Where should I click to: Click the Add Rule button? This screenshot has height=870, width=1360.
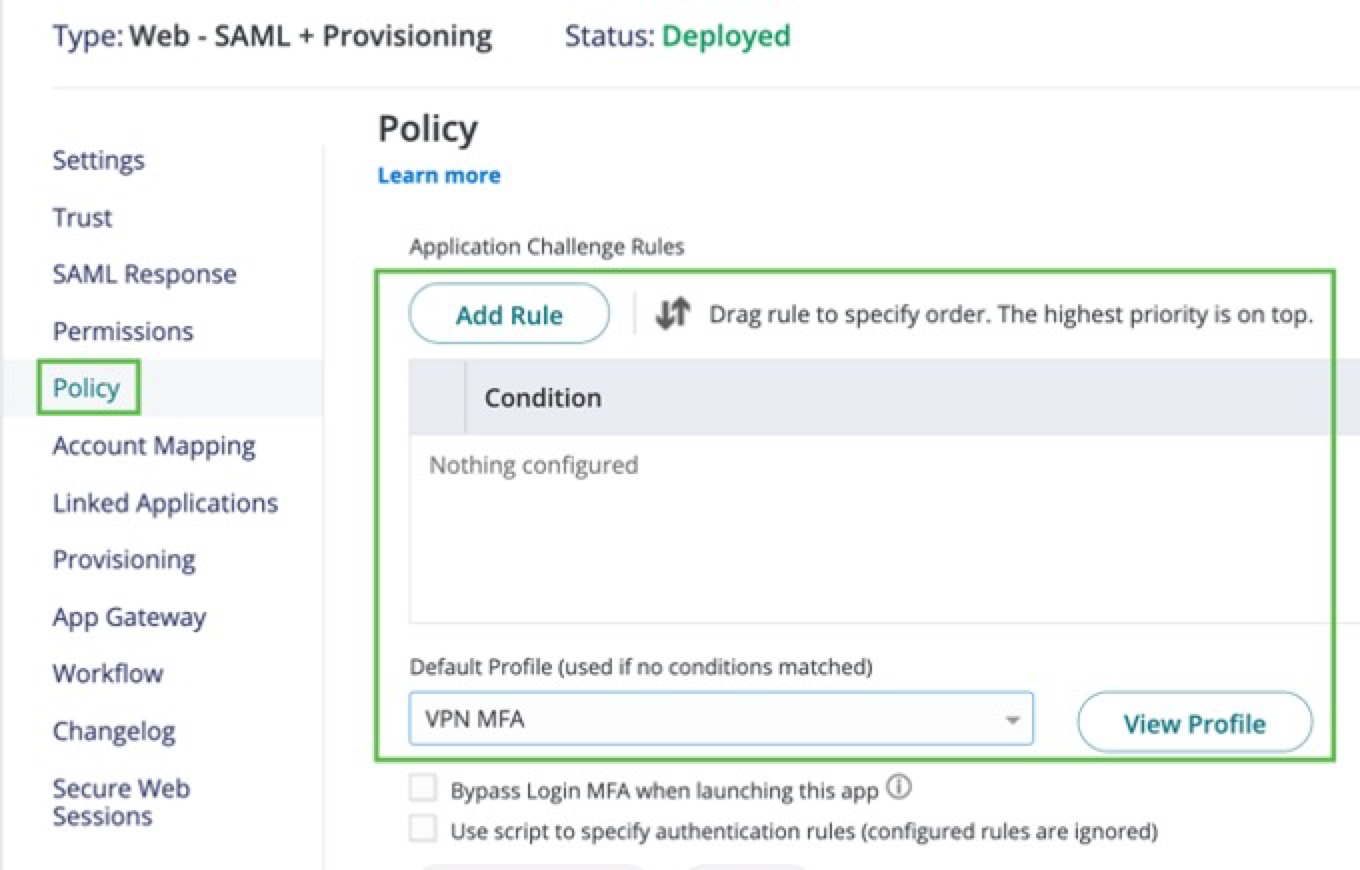(509, 313)
